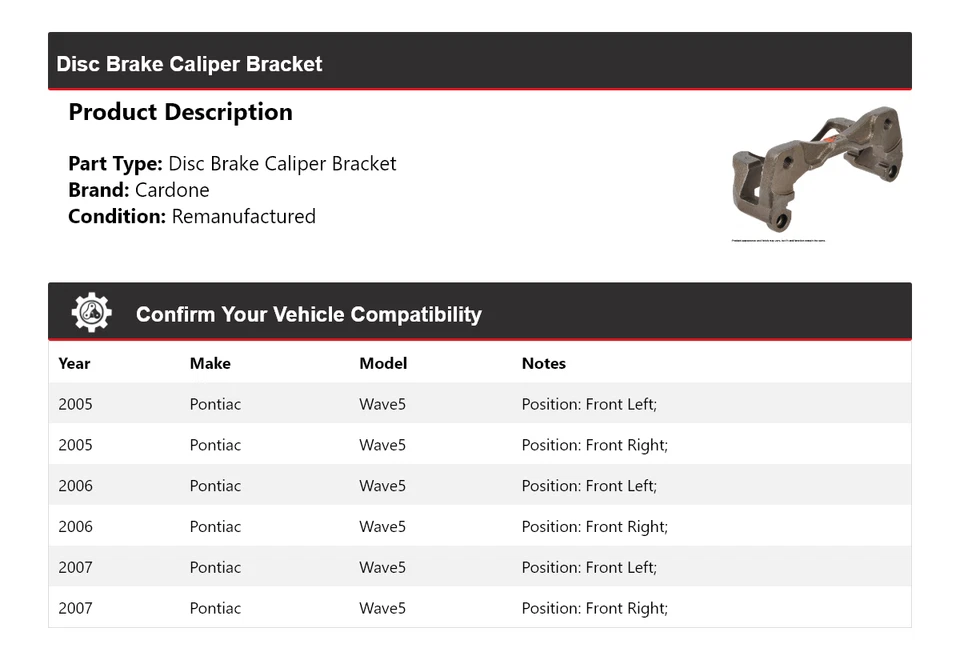Viewport: 960px width, 660px height.
Task: Click the Year column header
Action: tap(74, 364)
